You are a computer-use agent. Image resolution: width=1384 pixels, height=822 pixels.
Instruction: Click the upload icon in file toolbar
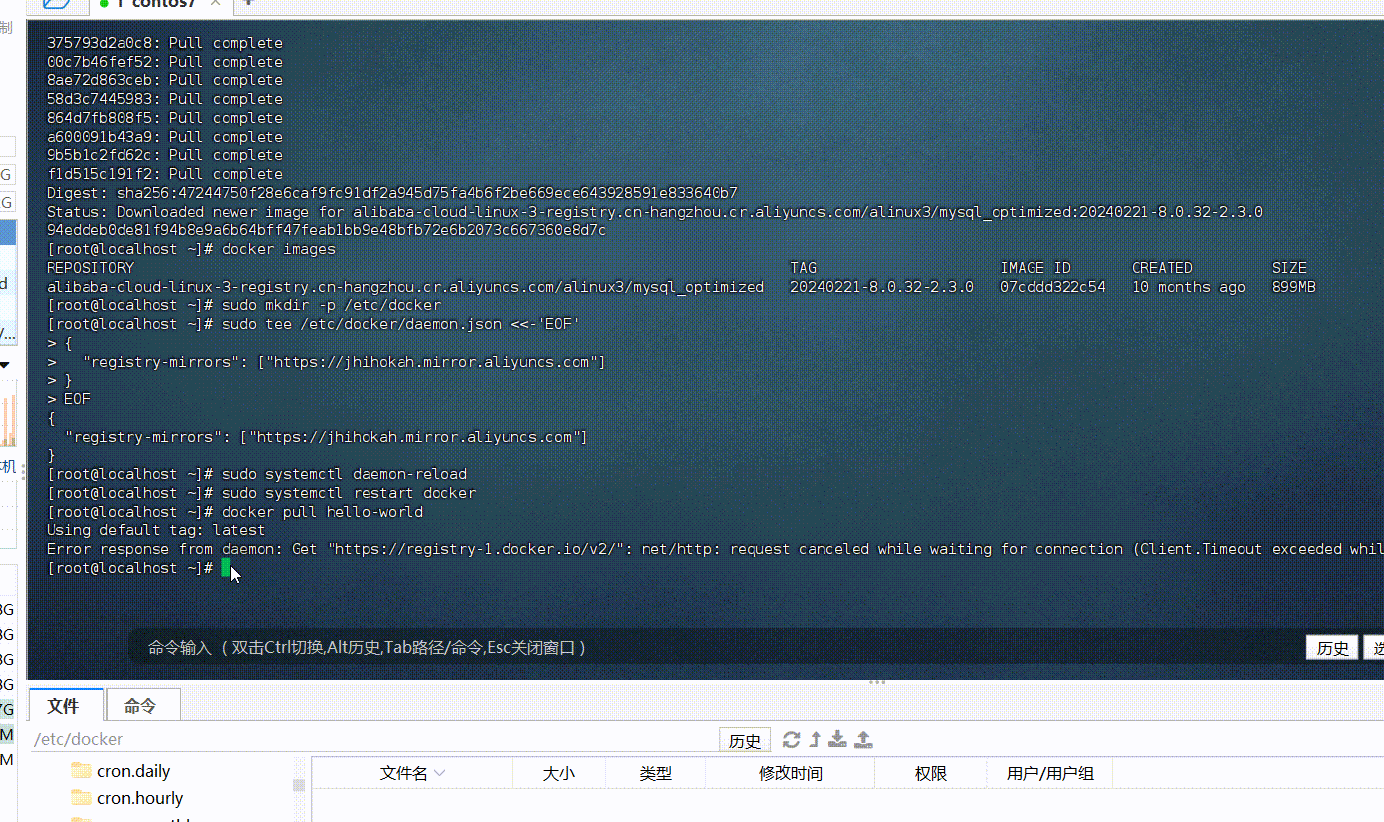(x=864, y=739)
